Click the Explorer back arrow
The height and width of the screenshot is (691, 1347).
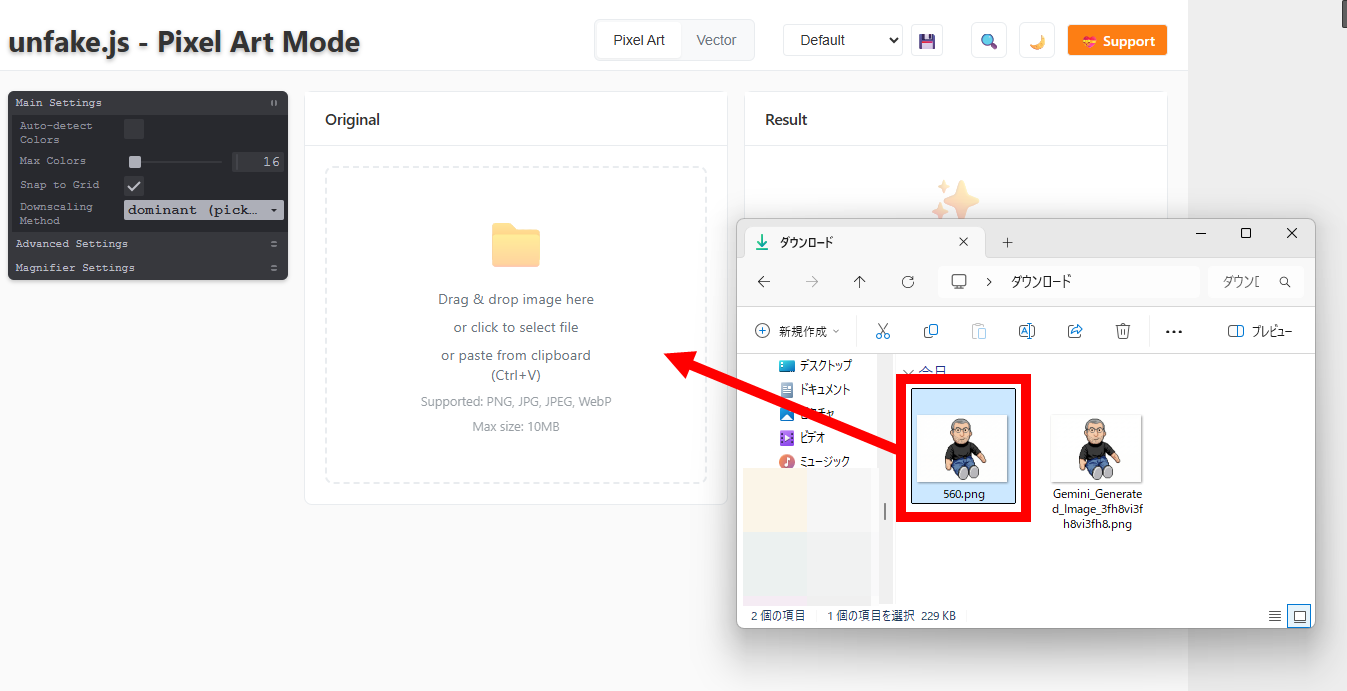tap(764, 282)
